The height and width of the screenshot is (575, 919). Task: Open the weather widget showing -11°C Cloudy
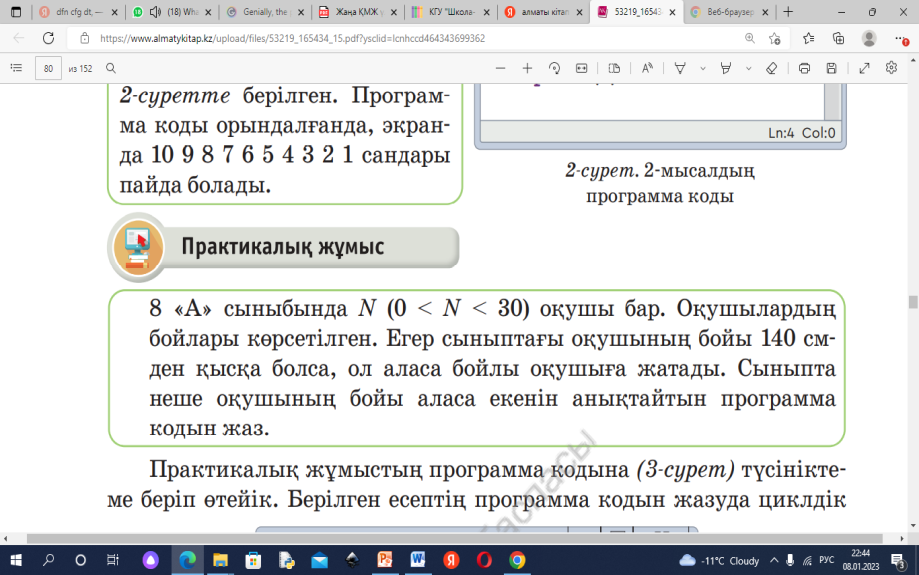pyautogui.click(x=719, y=560)
